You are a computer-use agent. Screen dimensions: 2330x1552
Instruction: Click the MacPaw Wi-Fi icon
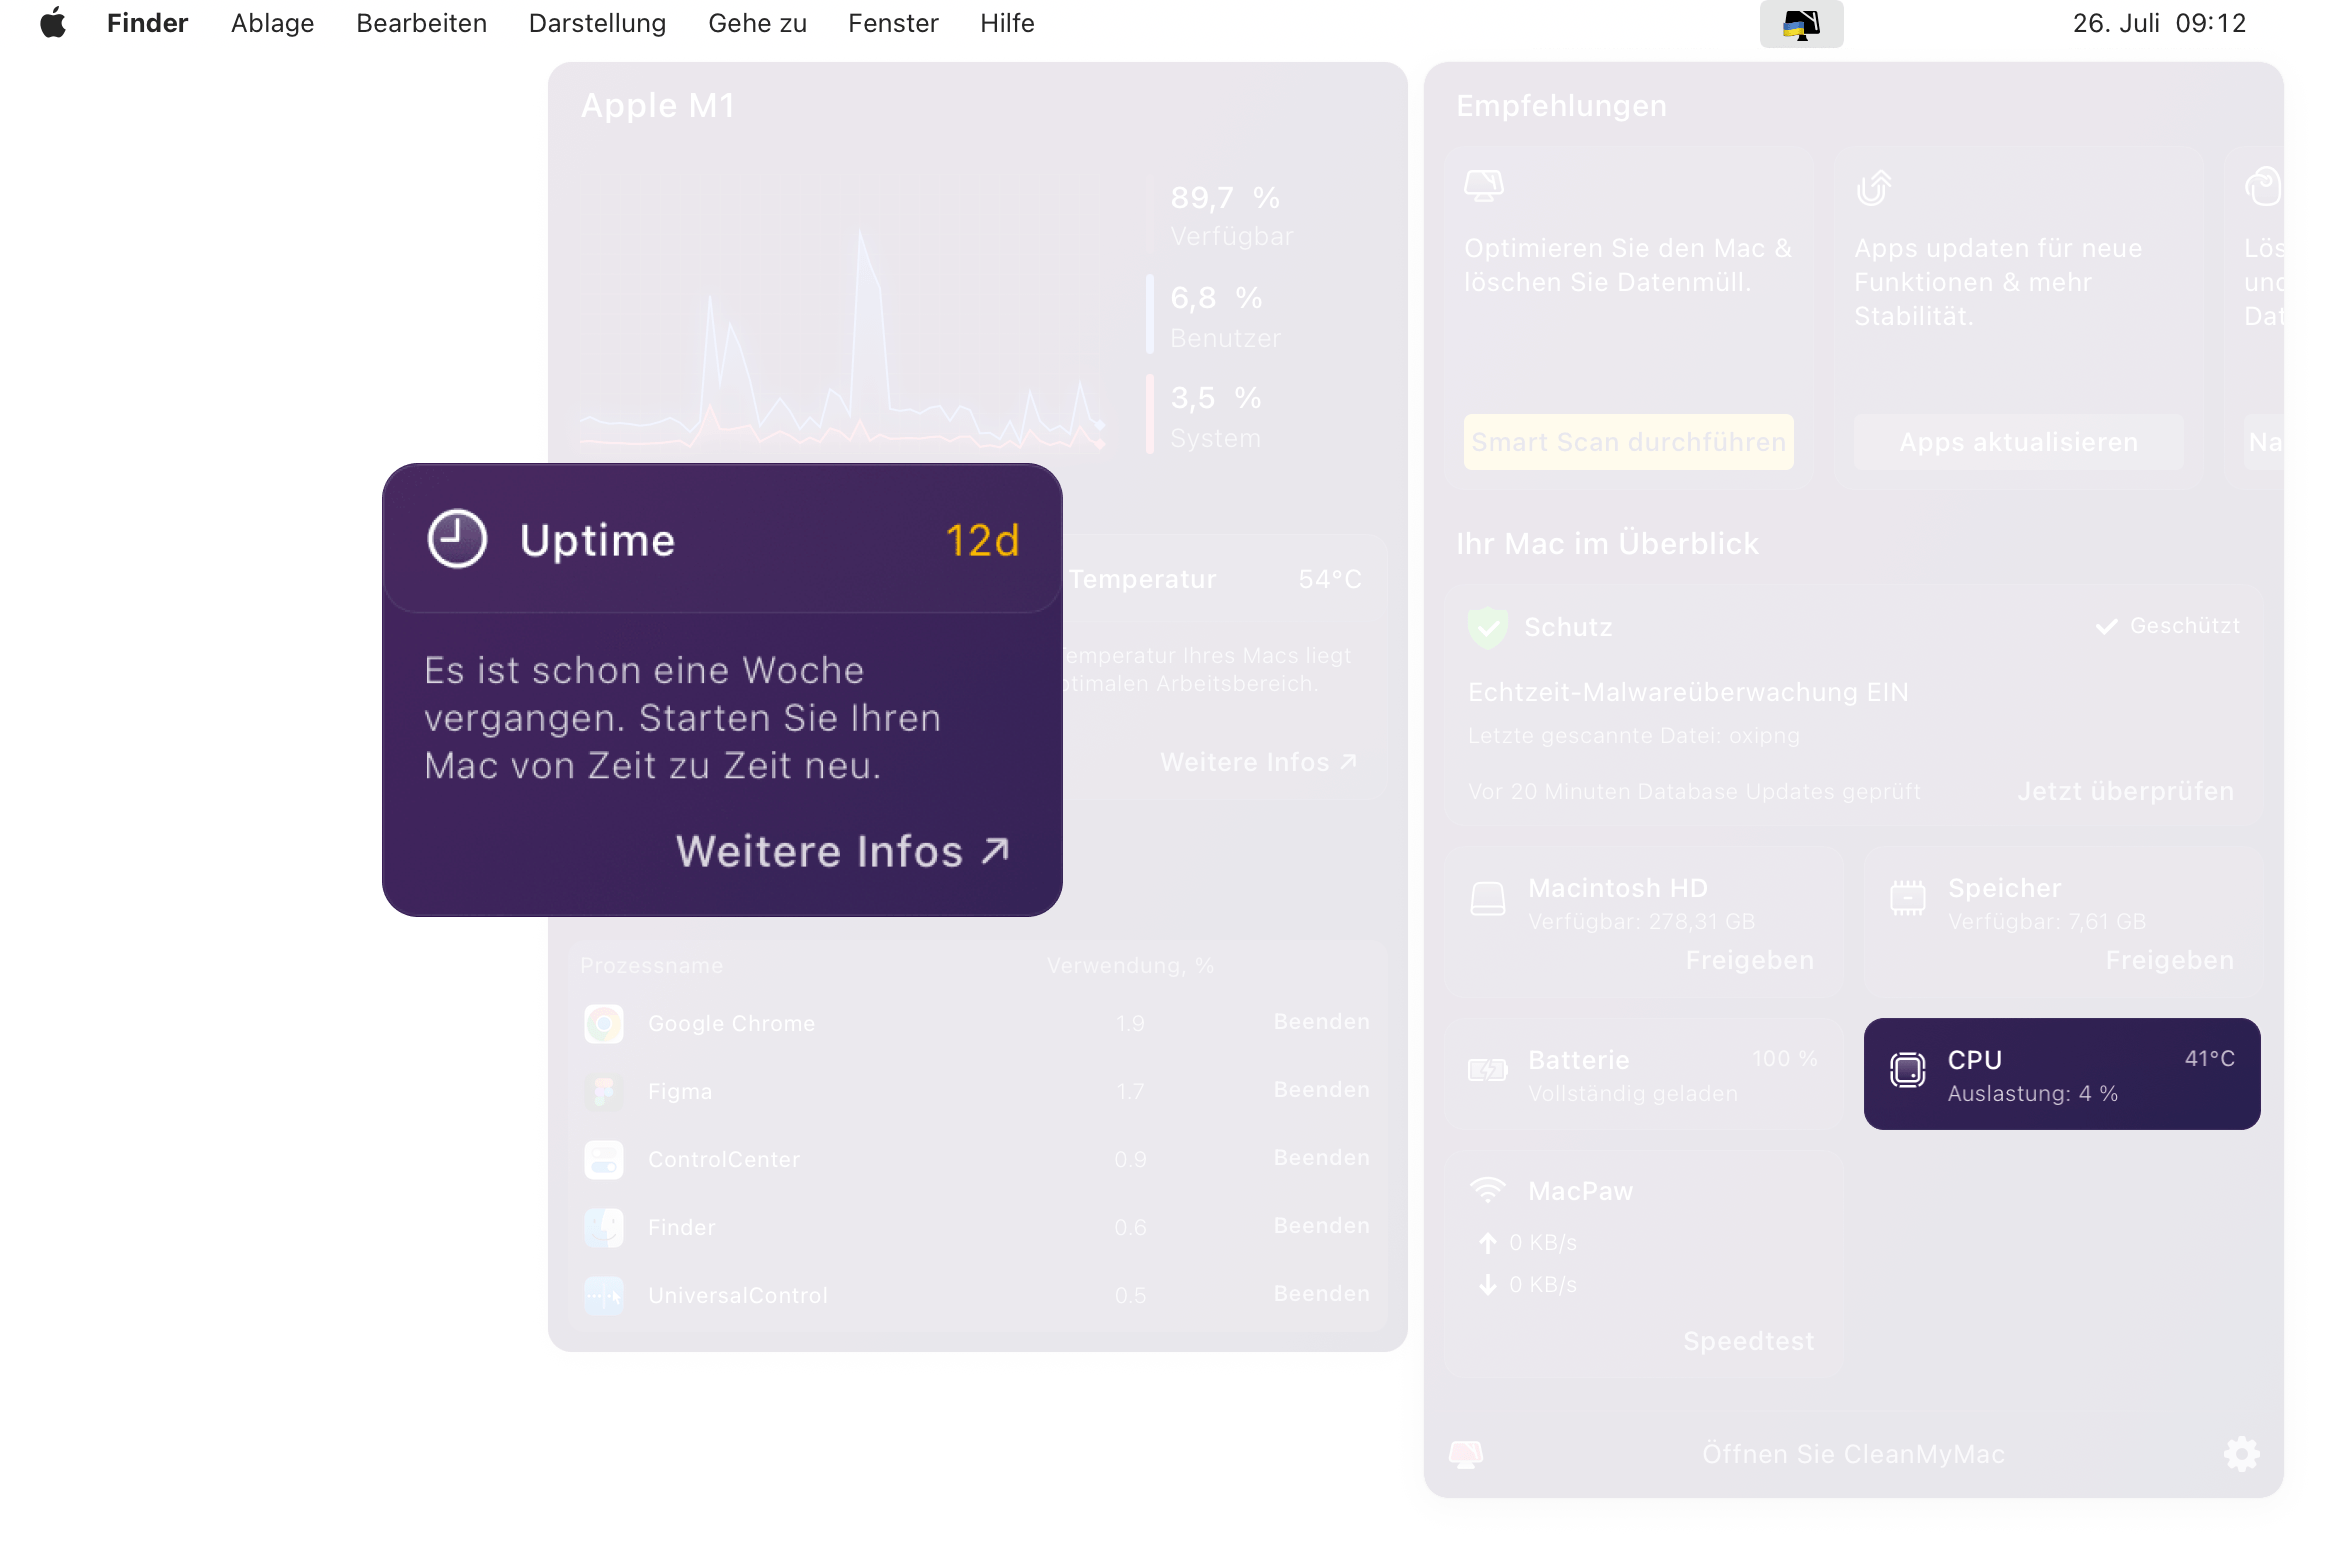coord(1488,1190)
